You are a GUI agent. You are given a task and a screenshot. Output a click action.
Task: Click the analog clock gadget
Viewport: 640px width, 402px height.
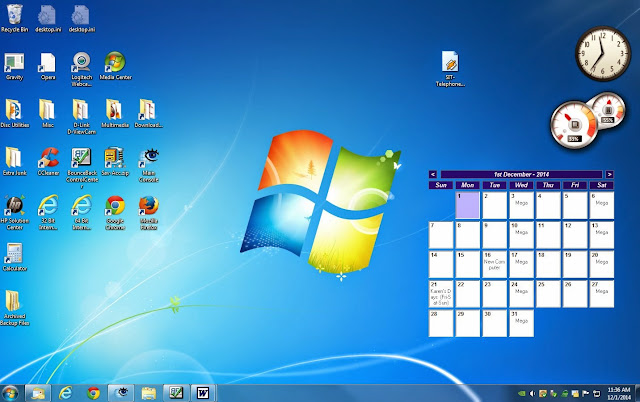click(603, 53)
